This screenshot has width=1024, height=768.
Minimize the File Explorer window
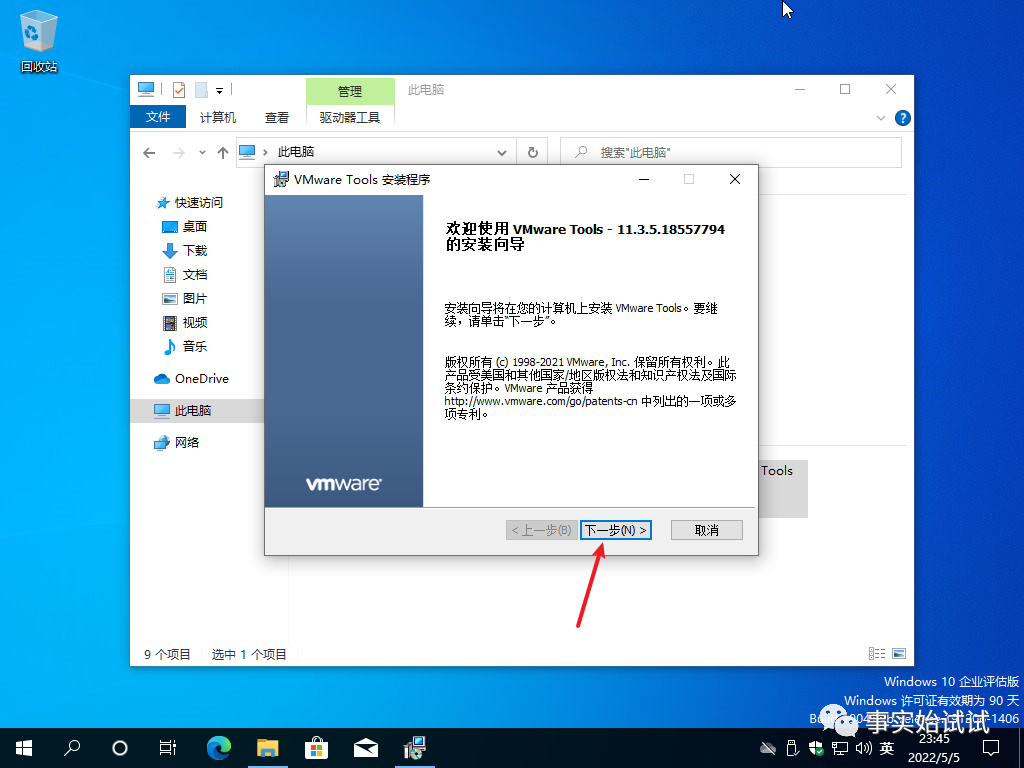[800, 89]
